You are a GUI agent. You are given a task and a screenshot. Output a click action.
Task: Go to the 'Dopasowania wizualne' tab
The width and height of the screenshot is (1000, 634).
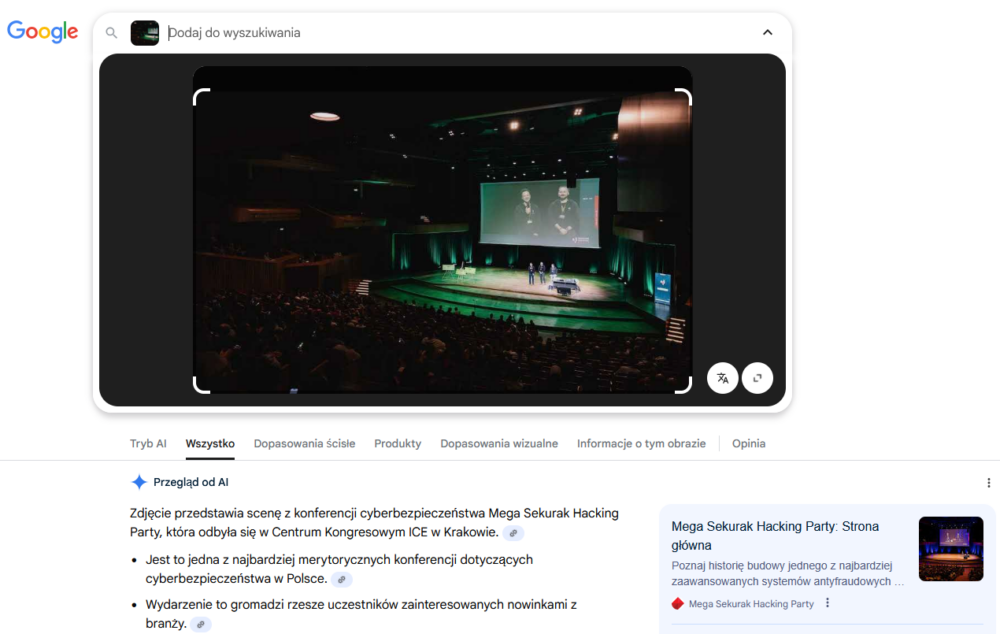click(x=499, y=444)
